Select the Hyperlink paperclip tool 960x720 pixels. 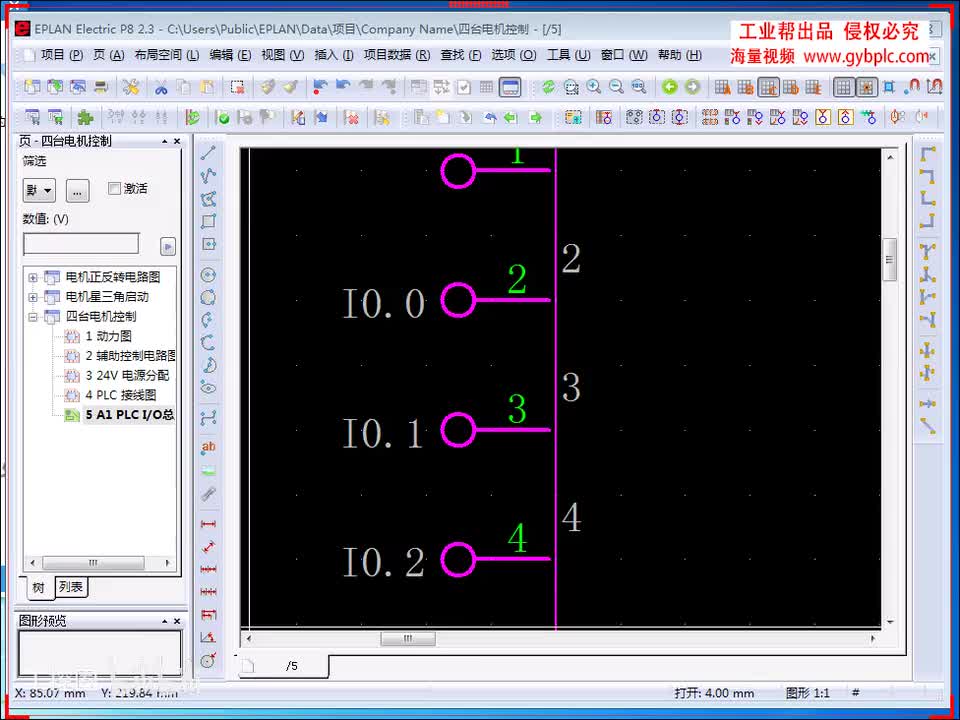(x=208, y=494)
